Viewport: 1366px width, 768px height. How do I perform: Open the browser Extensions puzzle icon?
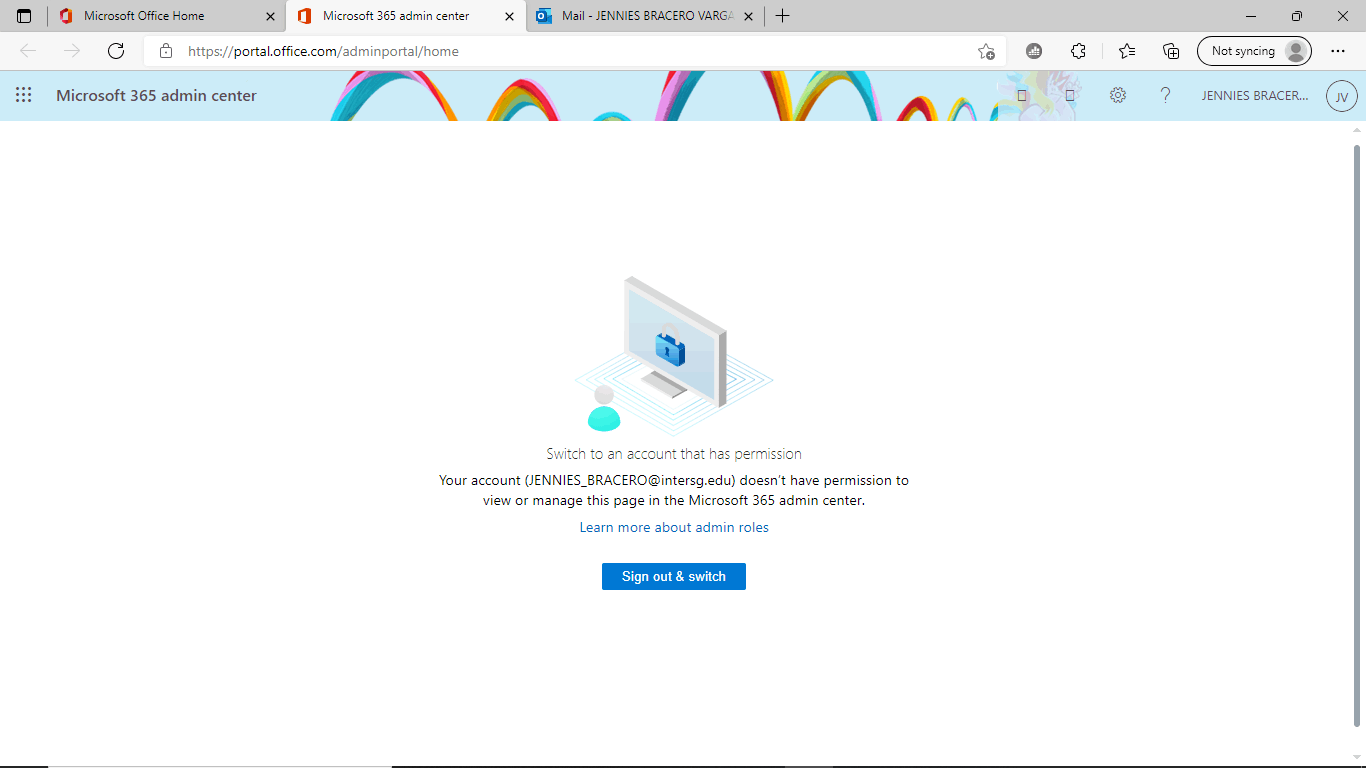tap(1078, 51)
